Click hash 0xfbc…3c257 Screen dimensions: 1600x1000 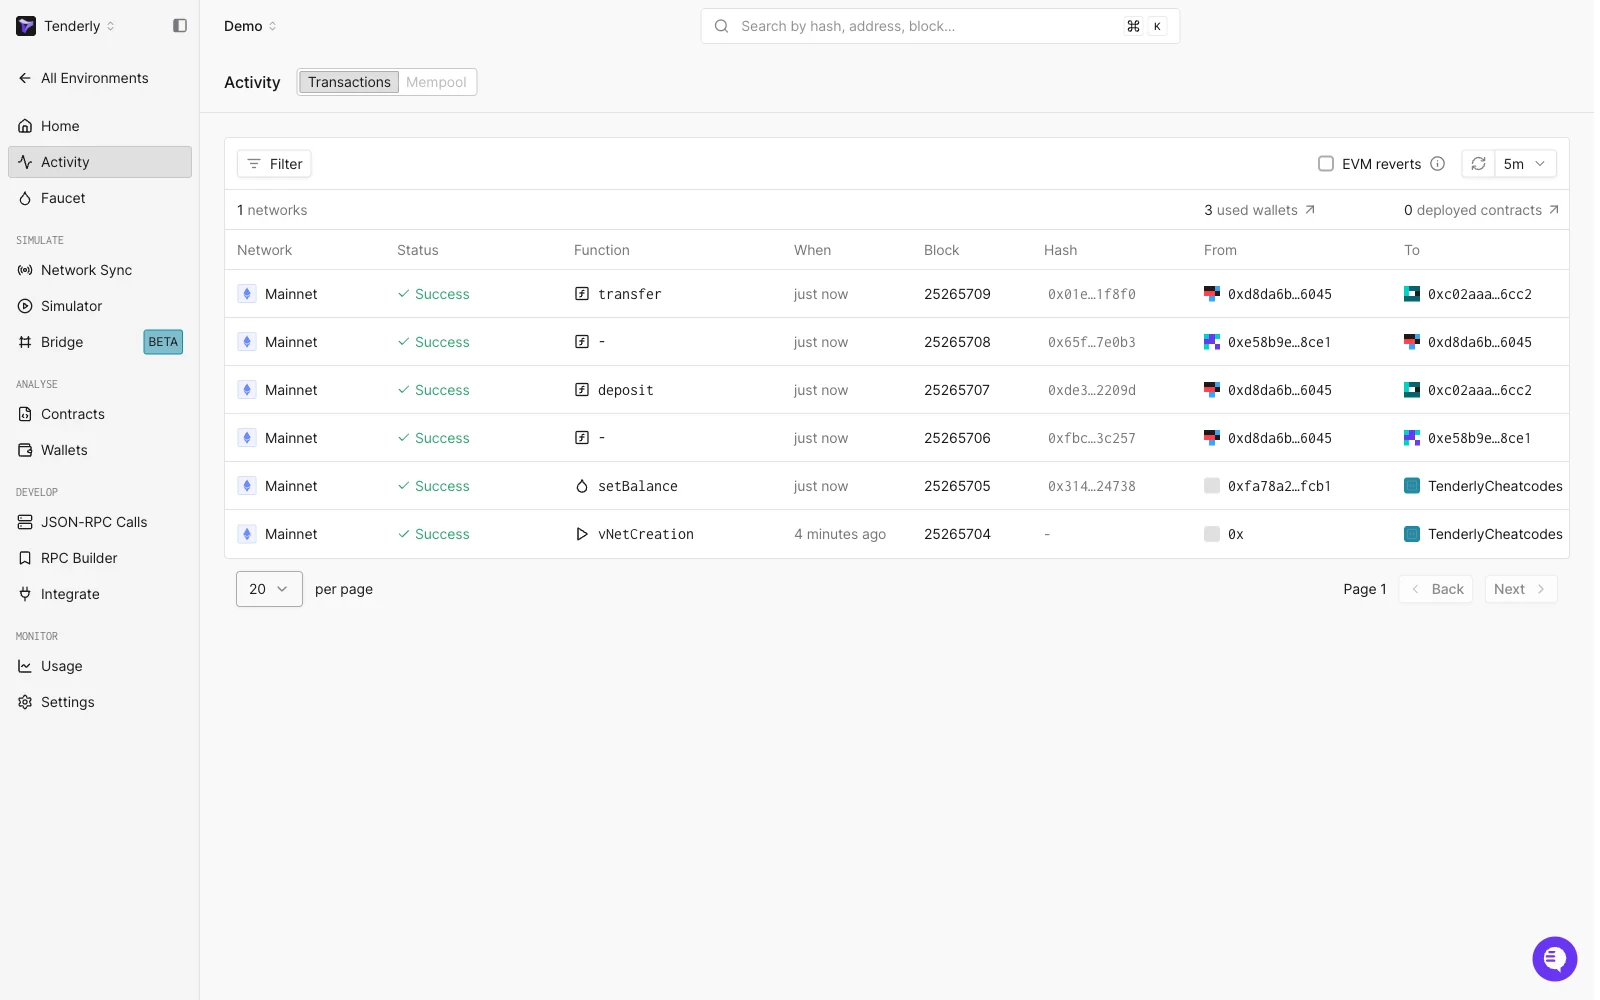click(1092, 438)
